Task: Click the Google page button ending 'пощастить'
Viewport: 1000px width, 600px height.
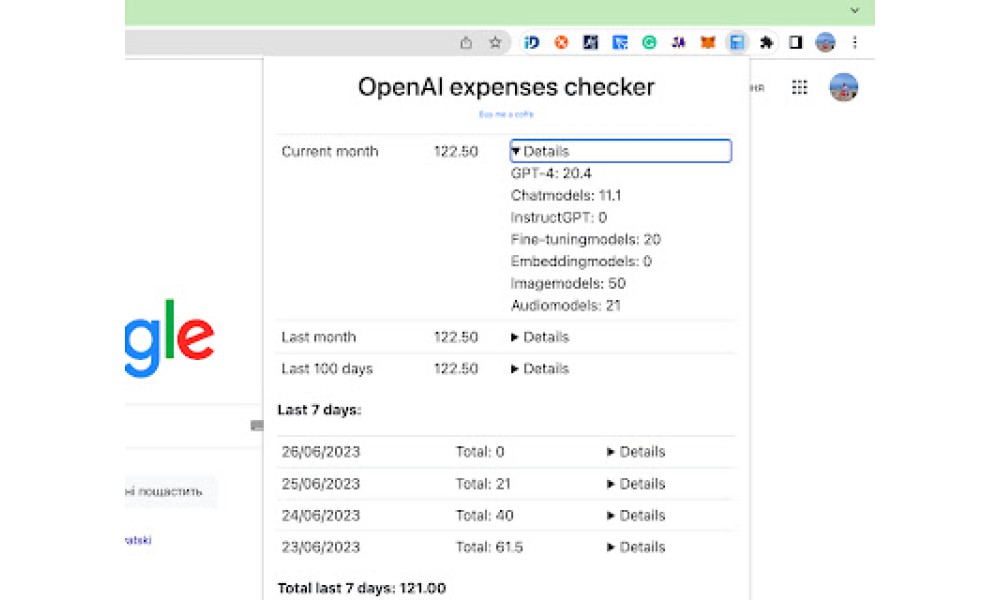Action: coord(170,492)
